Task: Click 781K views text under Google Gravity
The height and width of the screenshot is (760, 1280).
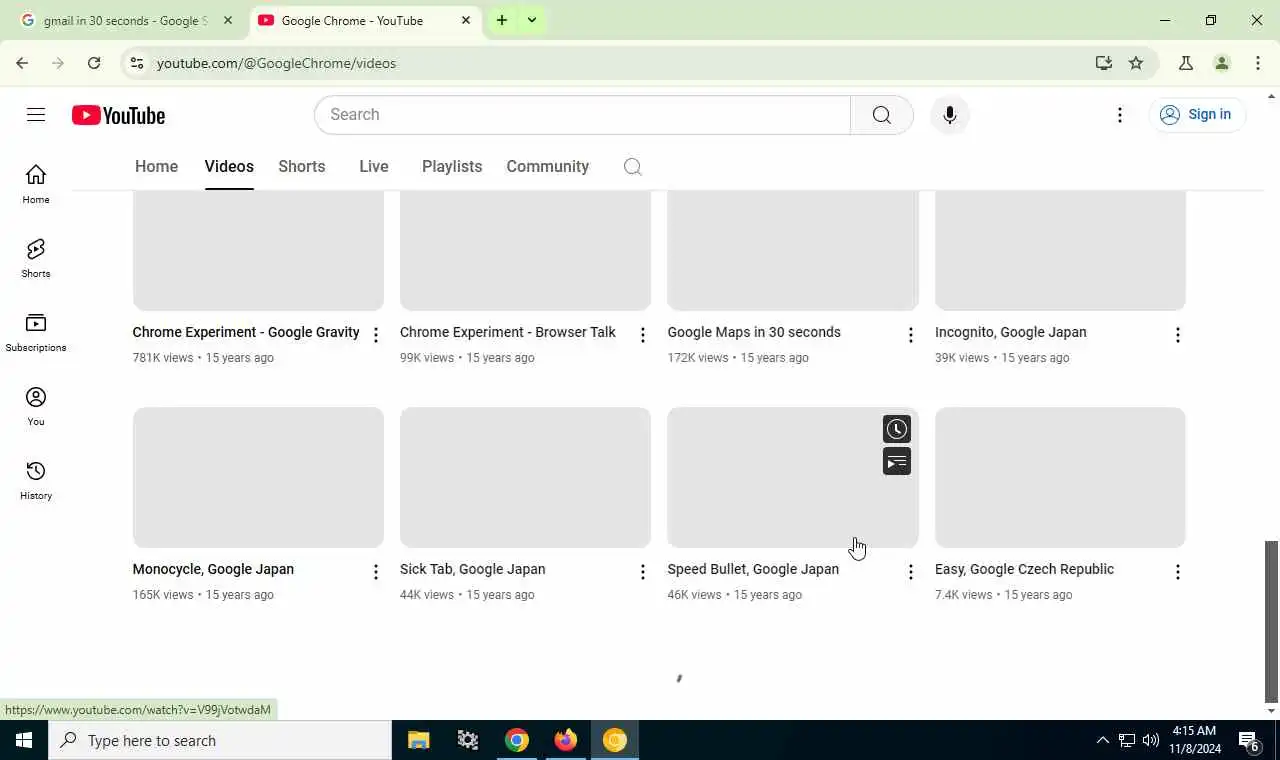Action: point(163,357)
